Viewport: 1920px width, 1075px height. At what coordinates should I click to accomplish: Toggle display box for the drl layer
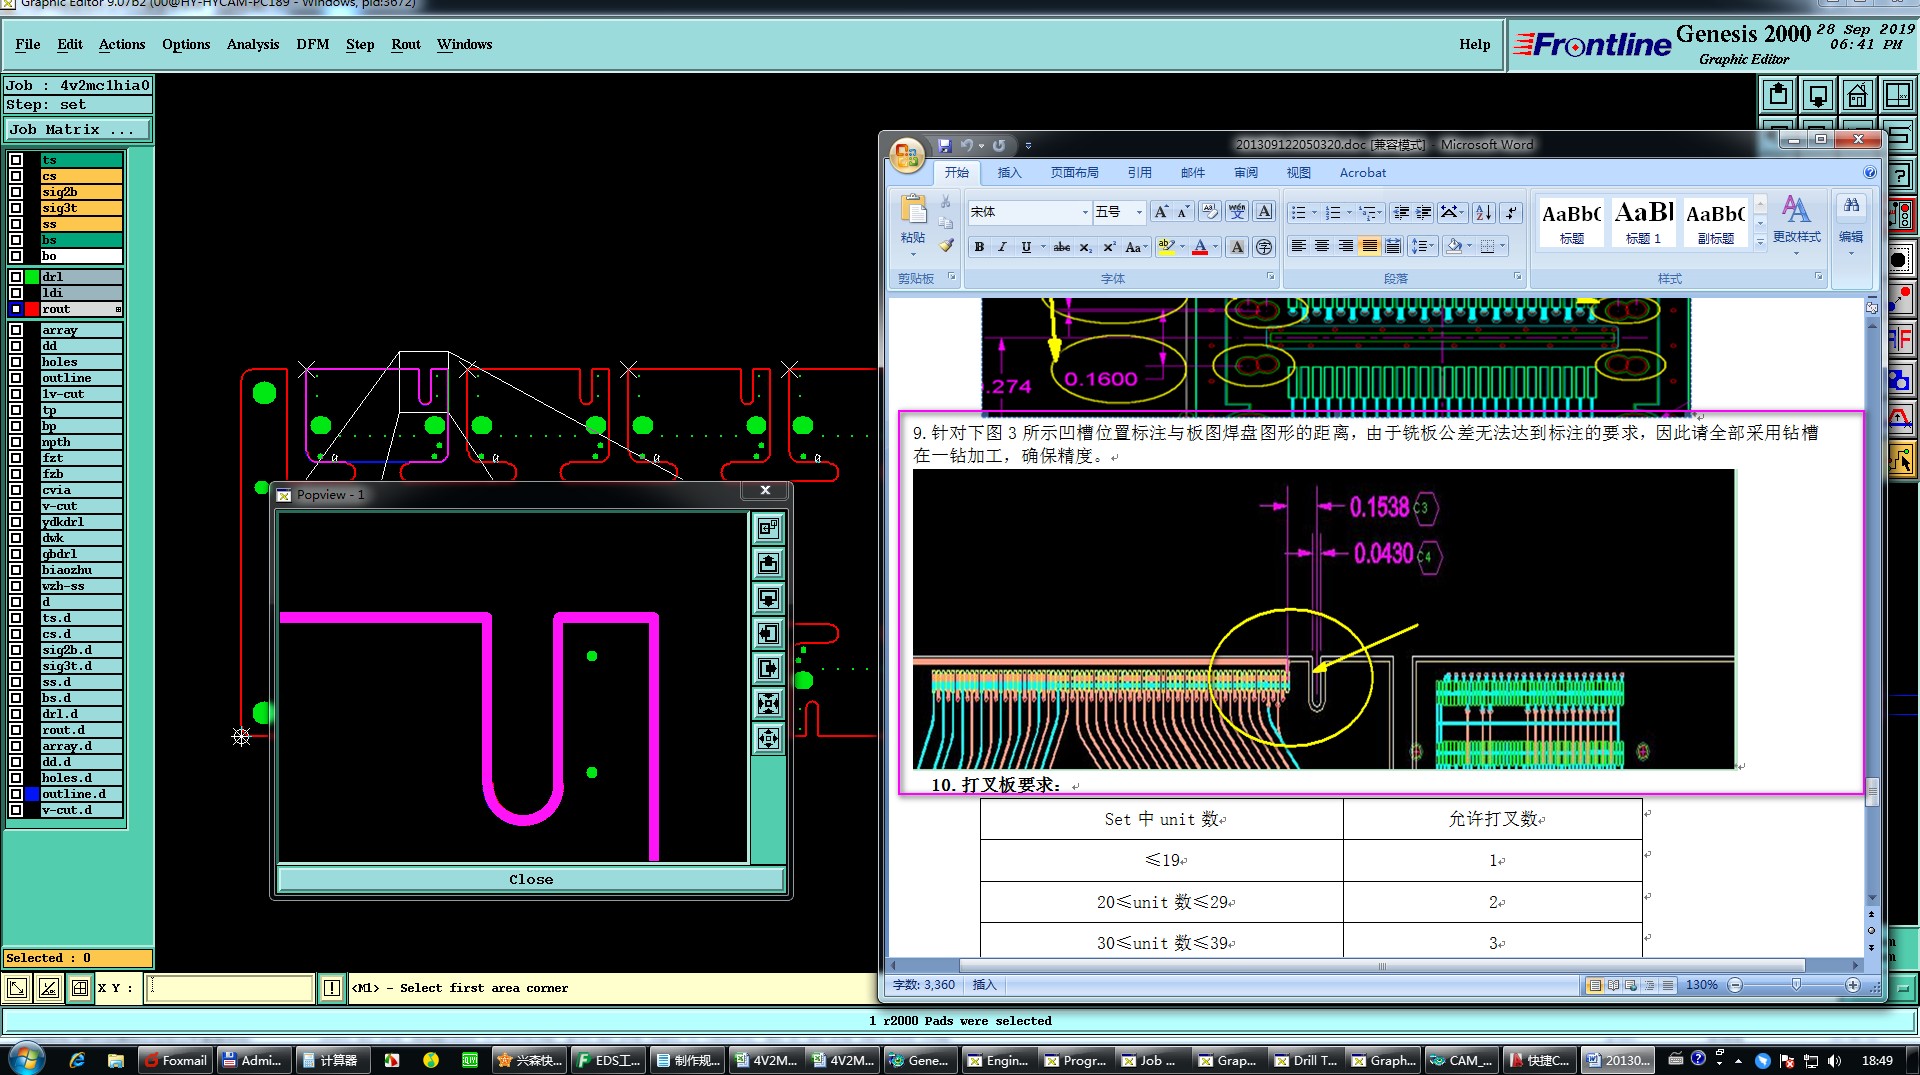point(16,277)
